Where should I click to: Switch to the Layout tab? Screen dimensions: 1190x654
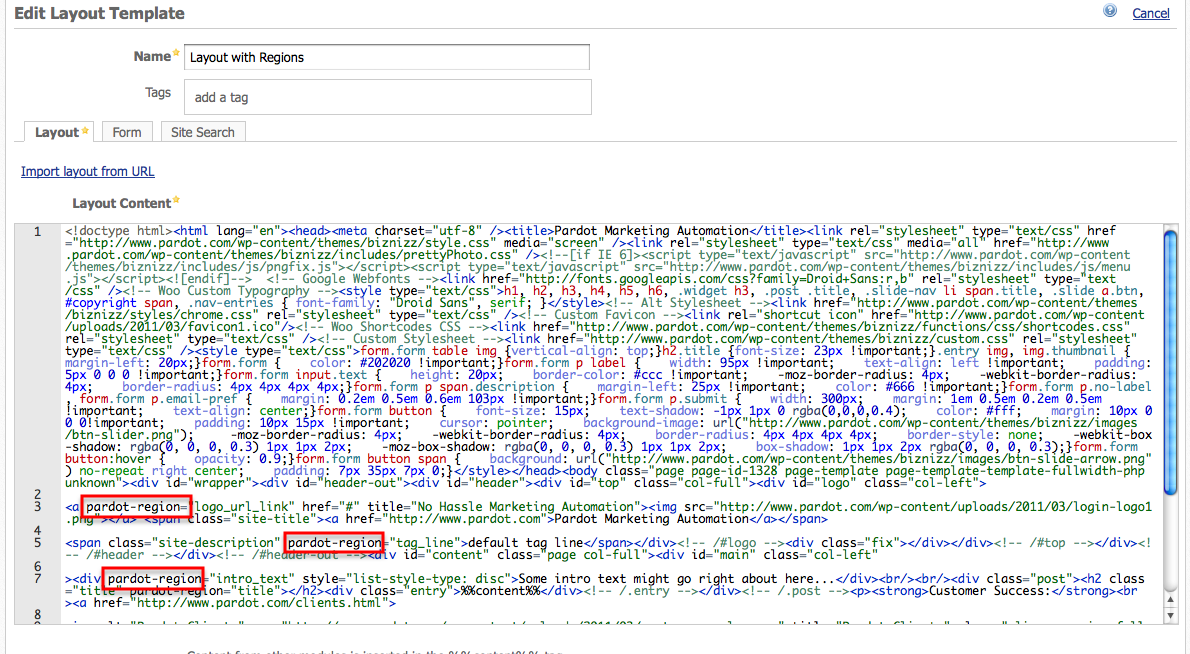pyautogui.click(x=59, y=132)
